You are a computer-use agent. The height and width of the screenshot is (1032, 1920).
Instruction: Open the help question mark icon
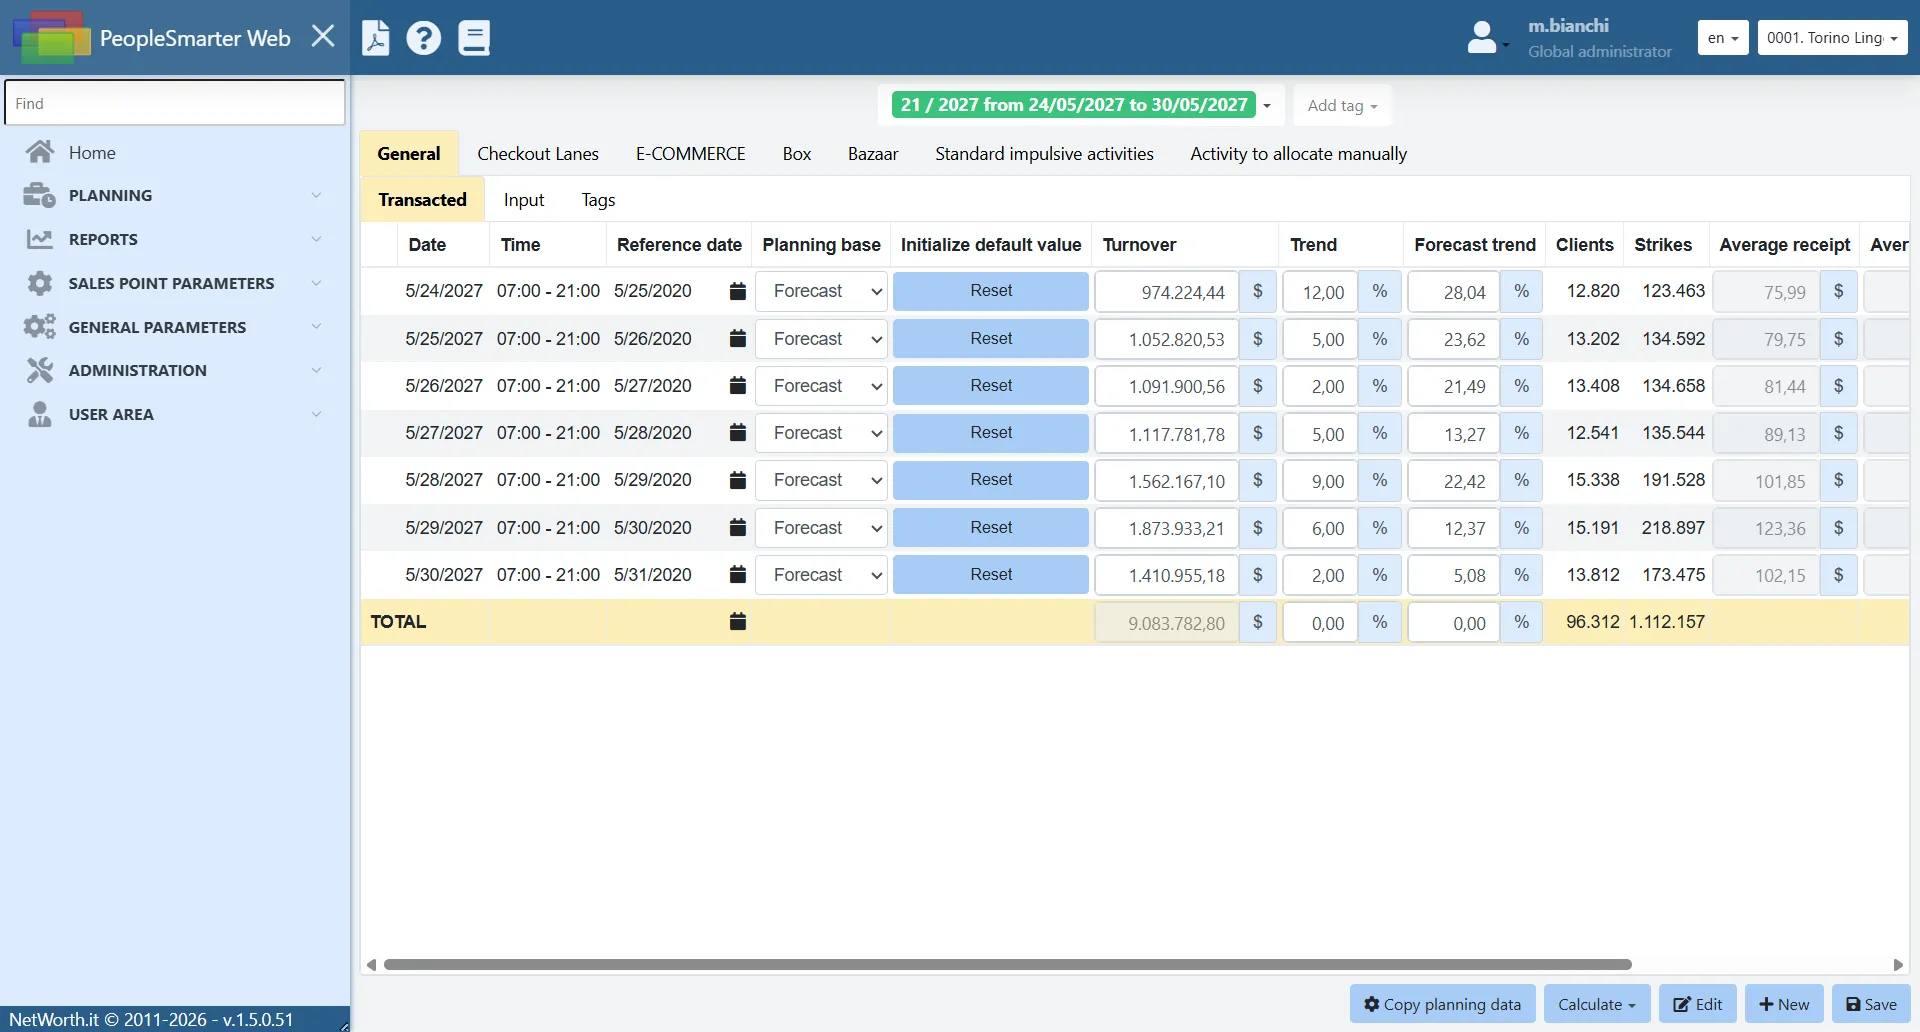[x=424, y=38]
